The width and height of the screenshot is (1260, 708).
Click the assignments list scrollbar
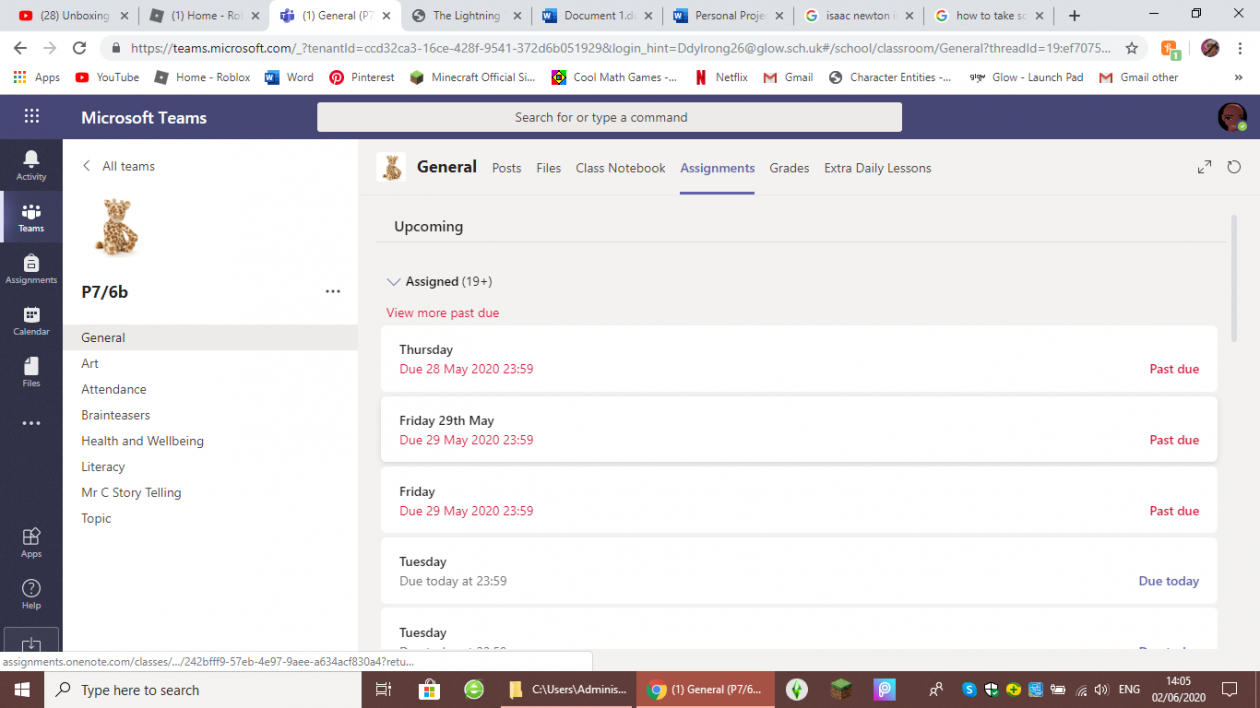click(1233, 280)
